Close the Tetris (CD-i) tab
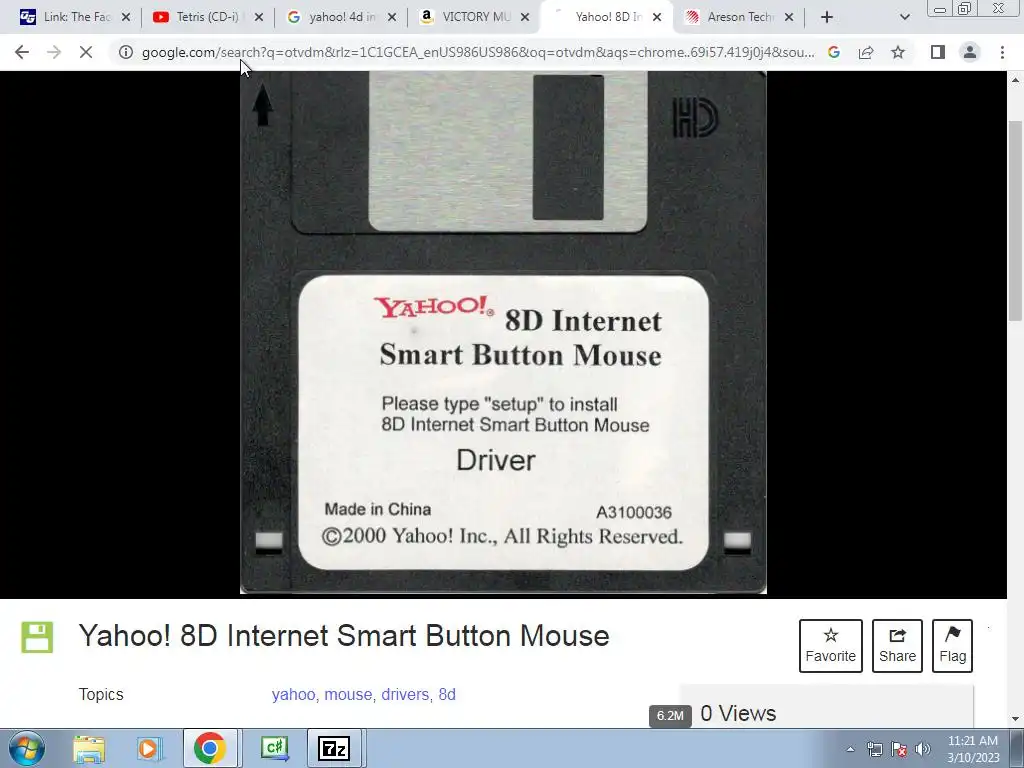 259,17
